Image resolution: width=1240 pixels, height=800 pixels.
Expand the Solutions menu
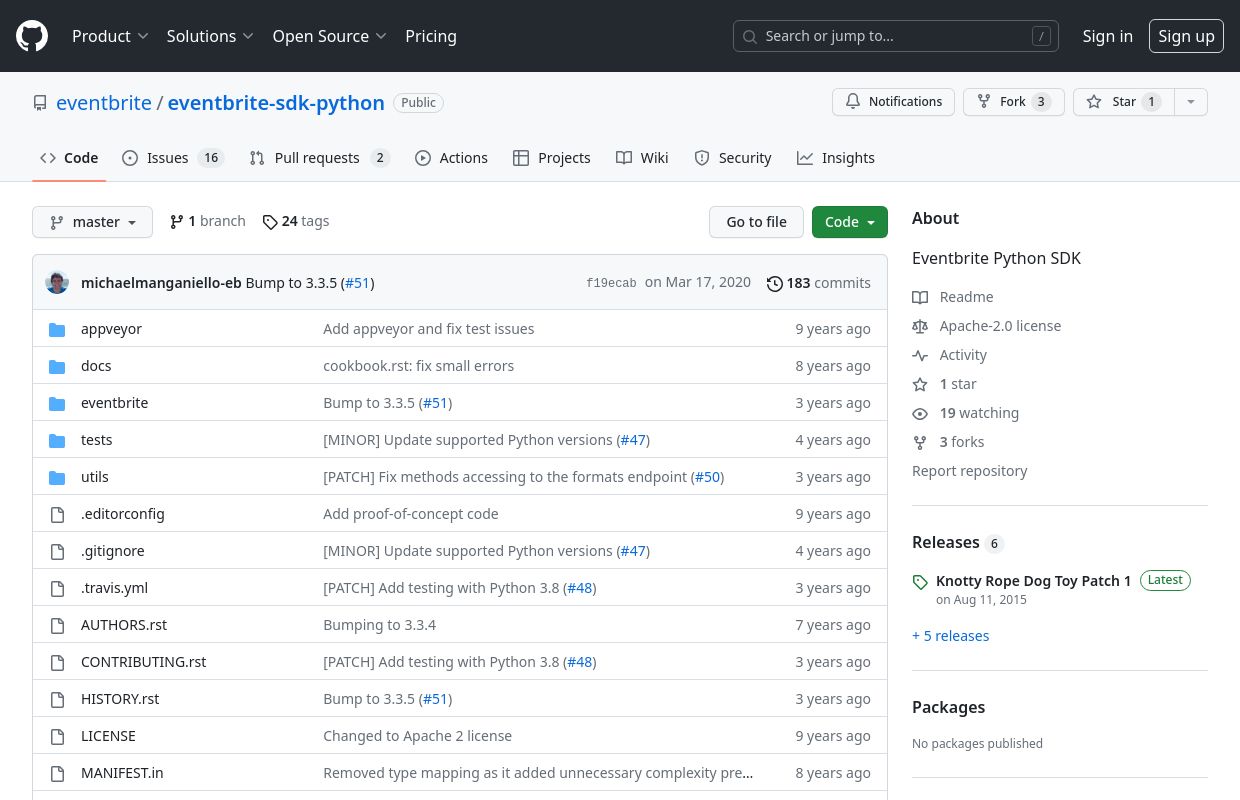point(211,36)
